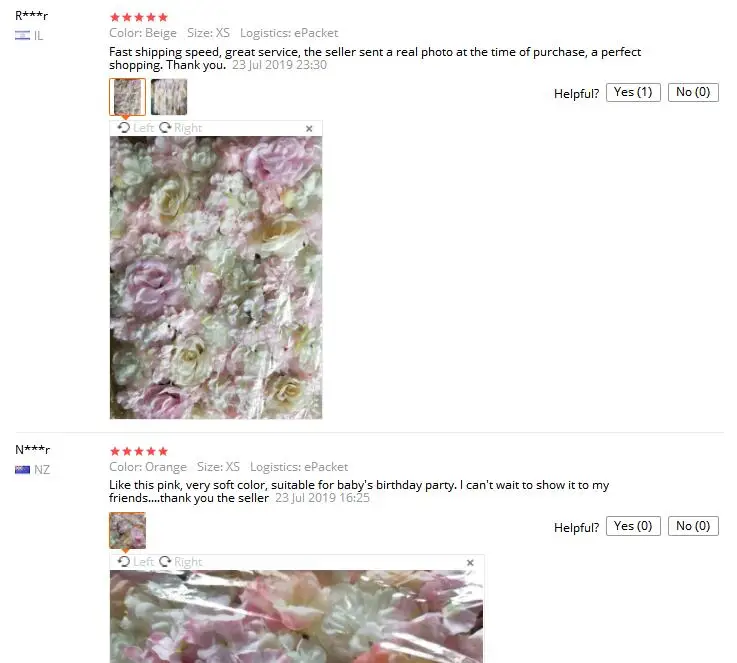Open second thumbnail in R***r's review
737x663 pixels.
pyautogui.click(x=169, y=97)
